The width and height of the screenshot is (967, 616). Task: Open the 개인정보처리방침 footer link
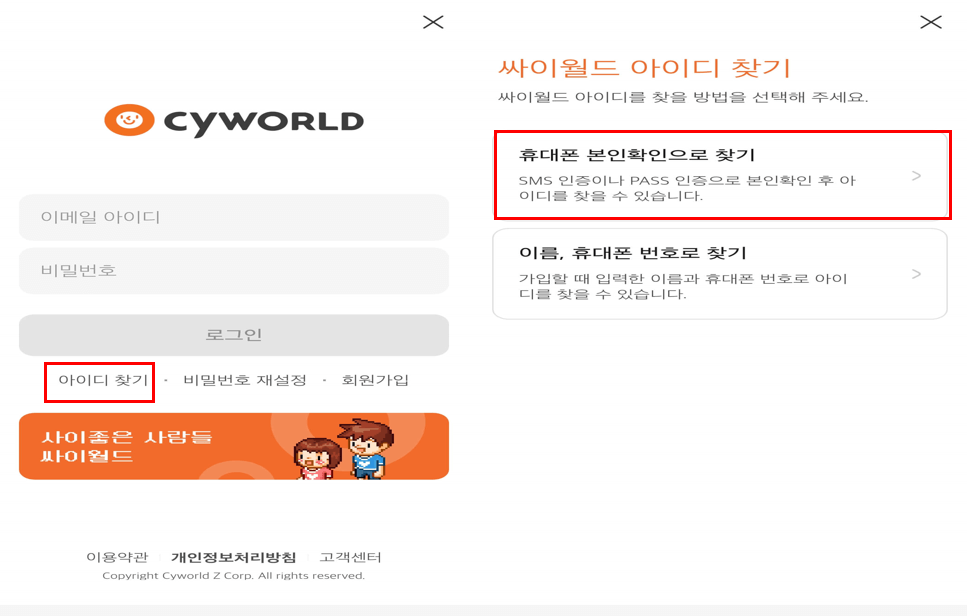[x=234, y=557]
